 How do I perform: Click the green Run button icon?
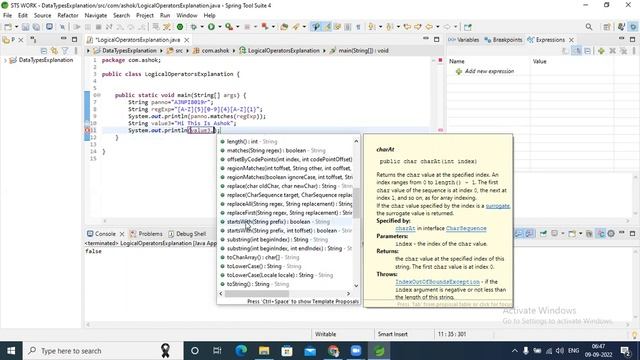(211, 27)
